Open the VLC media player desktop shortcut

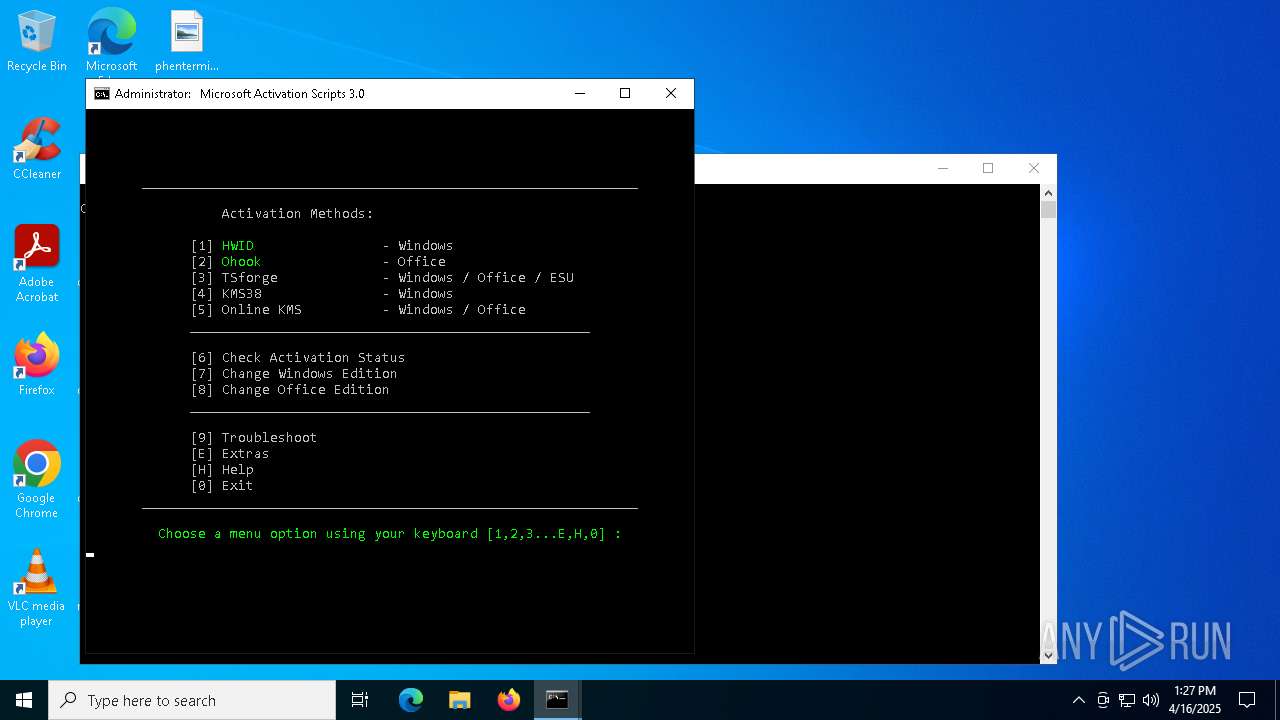point(37,588)
